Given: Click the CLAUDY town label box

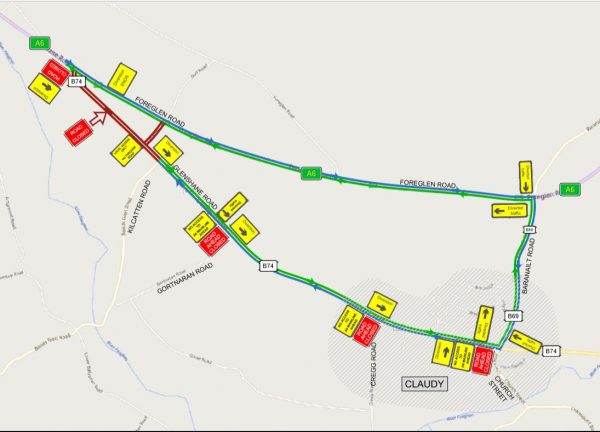Looking at the screenshot, I should [424, 384].
